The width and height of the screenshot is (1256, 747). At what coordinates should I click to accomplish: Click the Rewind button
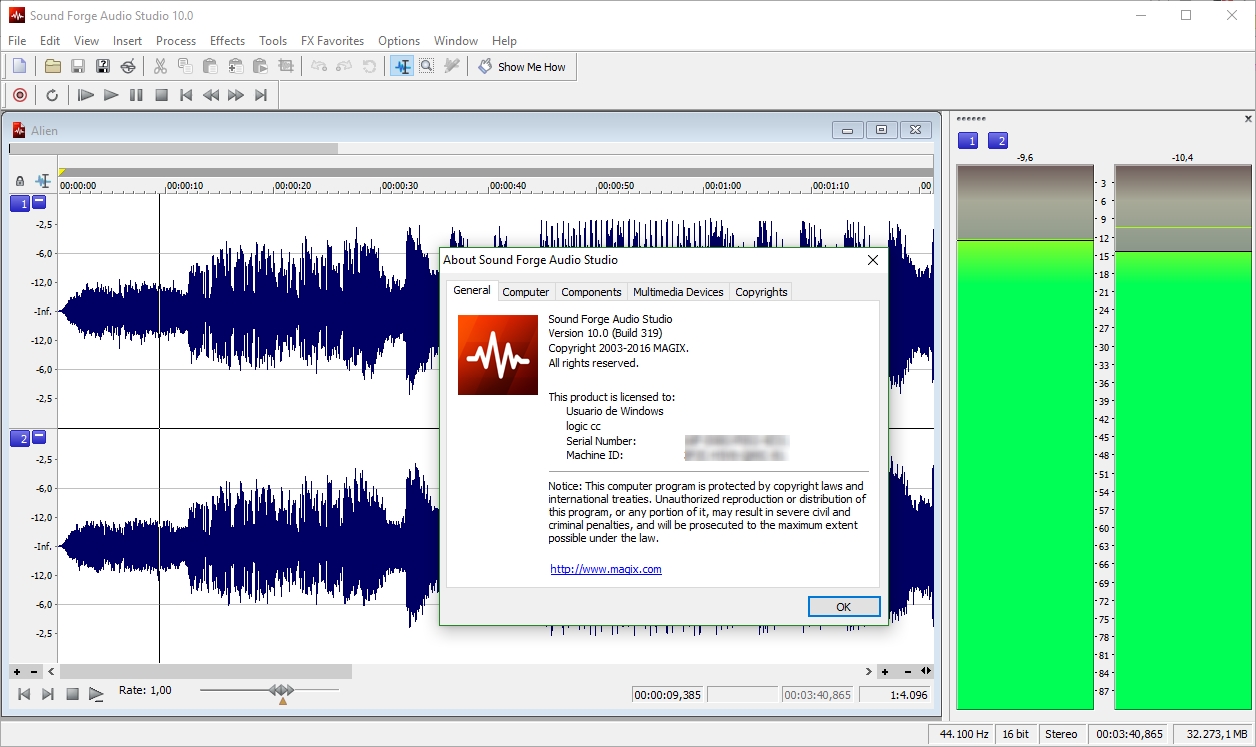click(x=211, y=95)
